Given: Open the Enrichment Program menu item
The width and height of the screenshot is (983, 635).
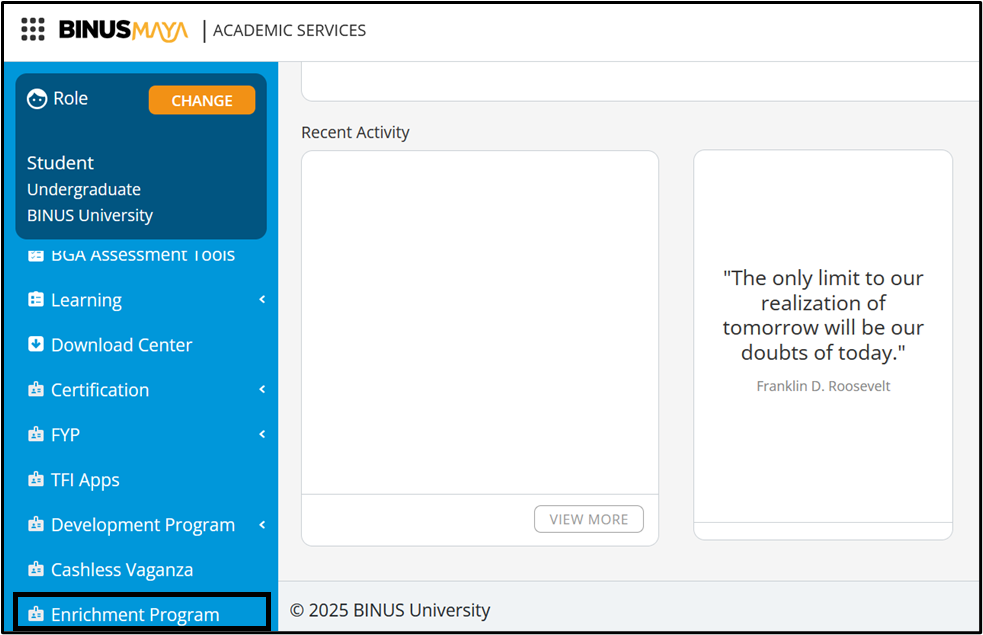Looking at the screenshot, I should (x=135, y=614).
